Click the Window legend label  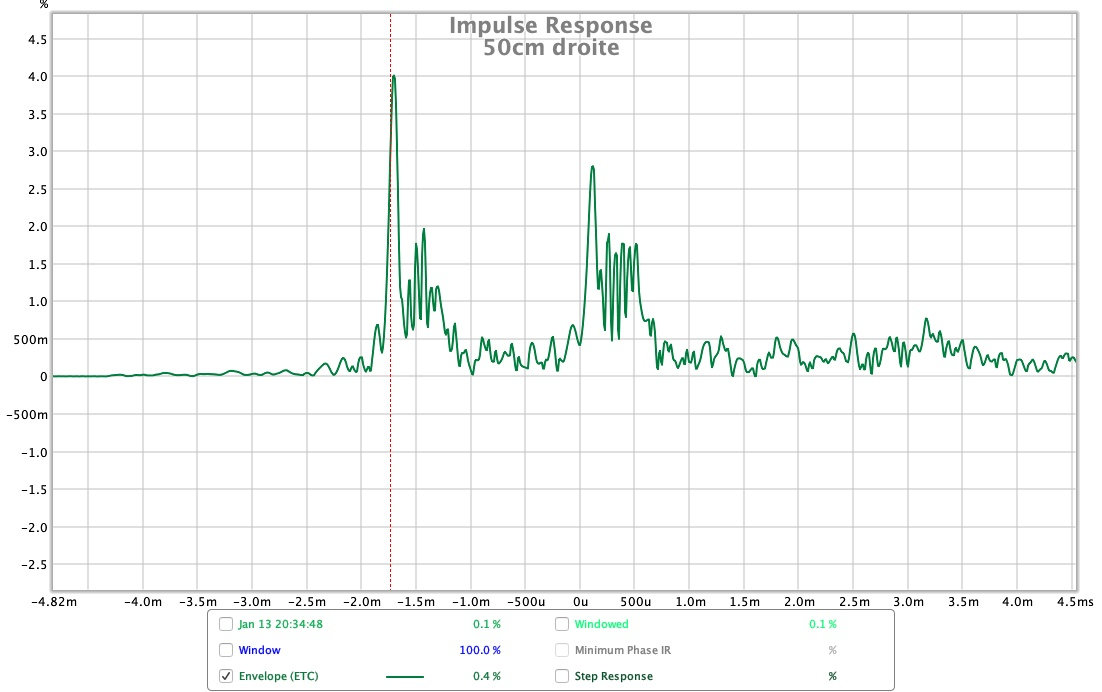click(x=259, y=650)
